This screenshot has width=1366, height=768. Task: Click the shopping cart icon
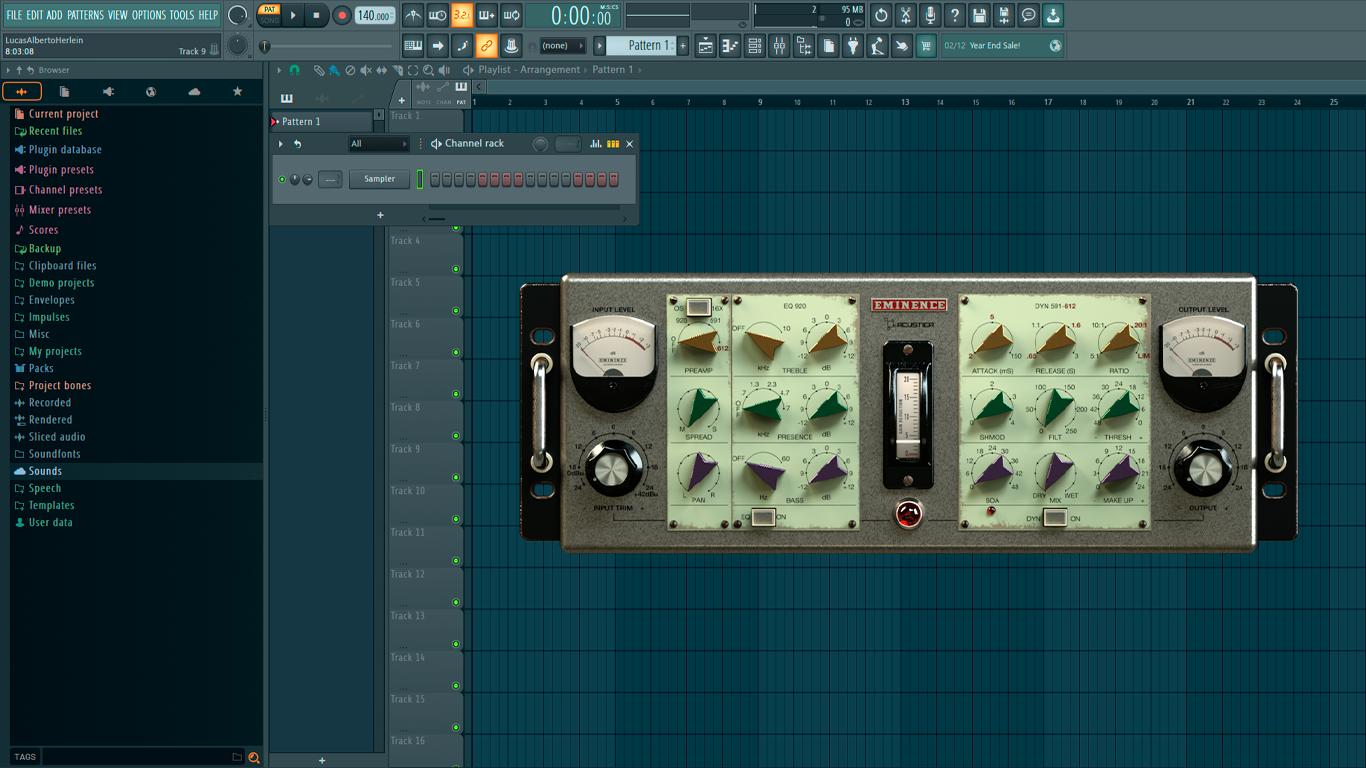tap(926, 45)
